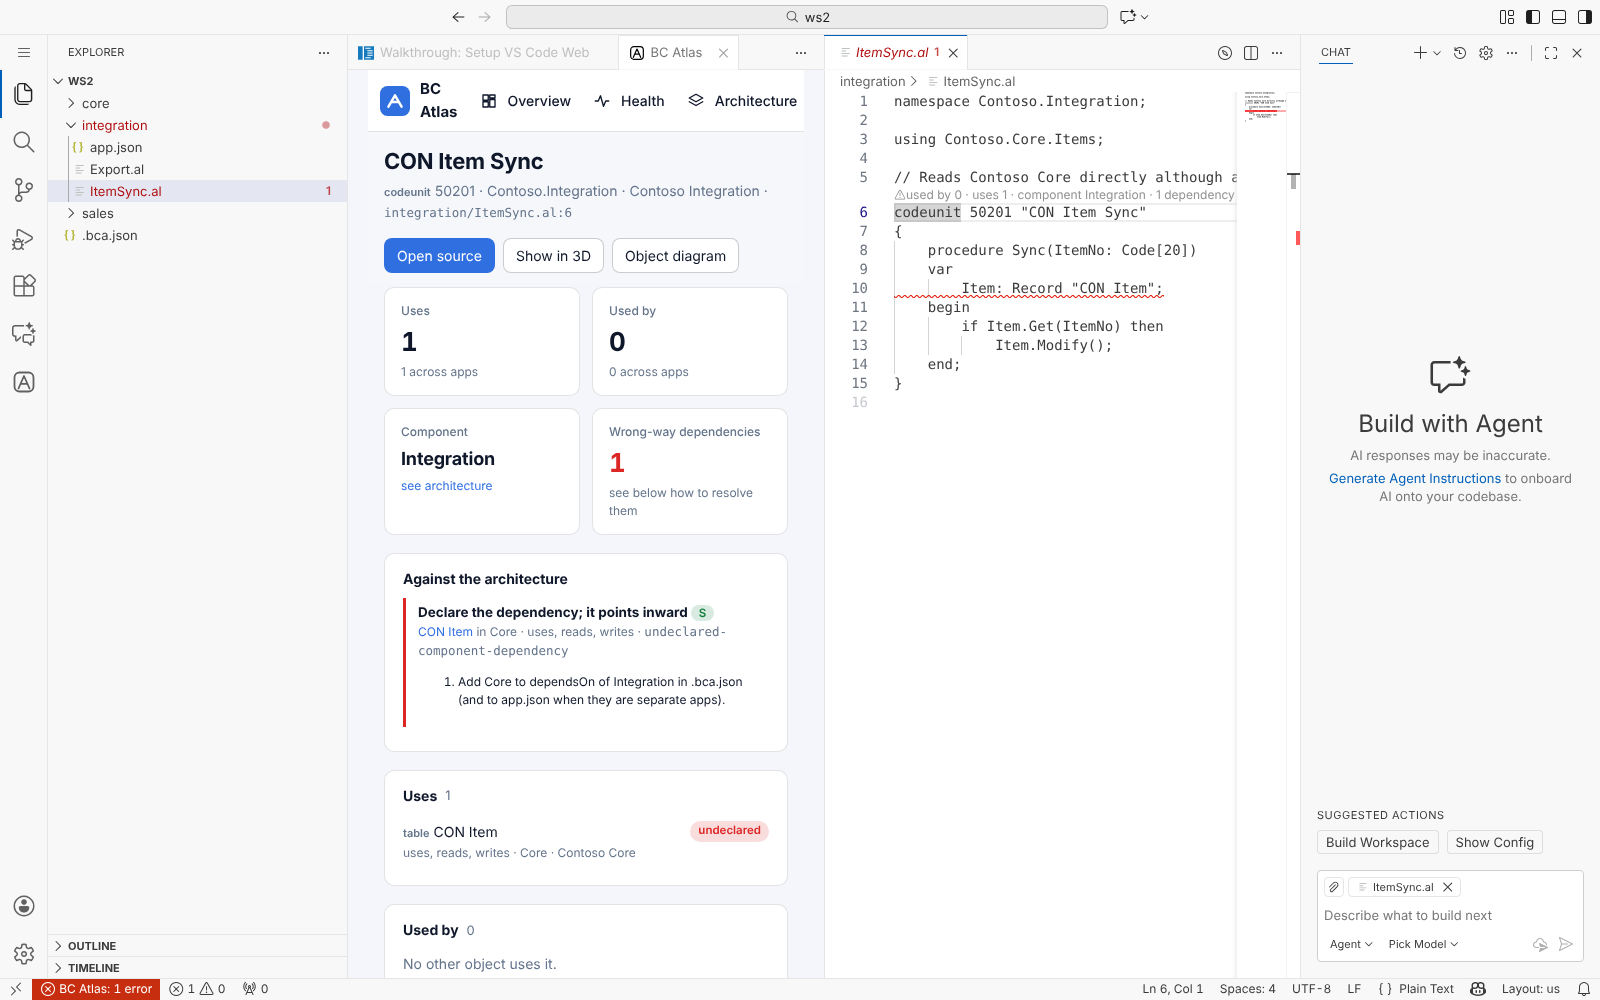Click Generate Agent Instructions link
1600x1000 pixels.
coord(1415,479)
